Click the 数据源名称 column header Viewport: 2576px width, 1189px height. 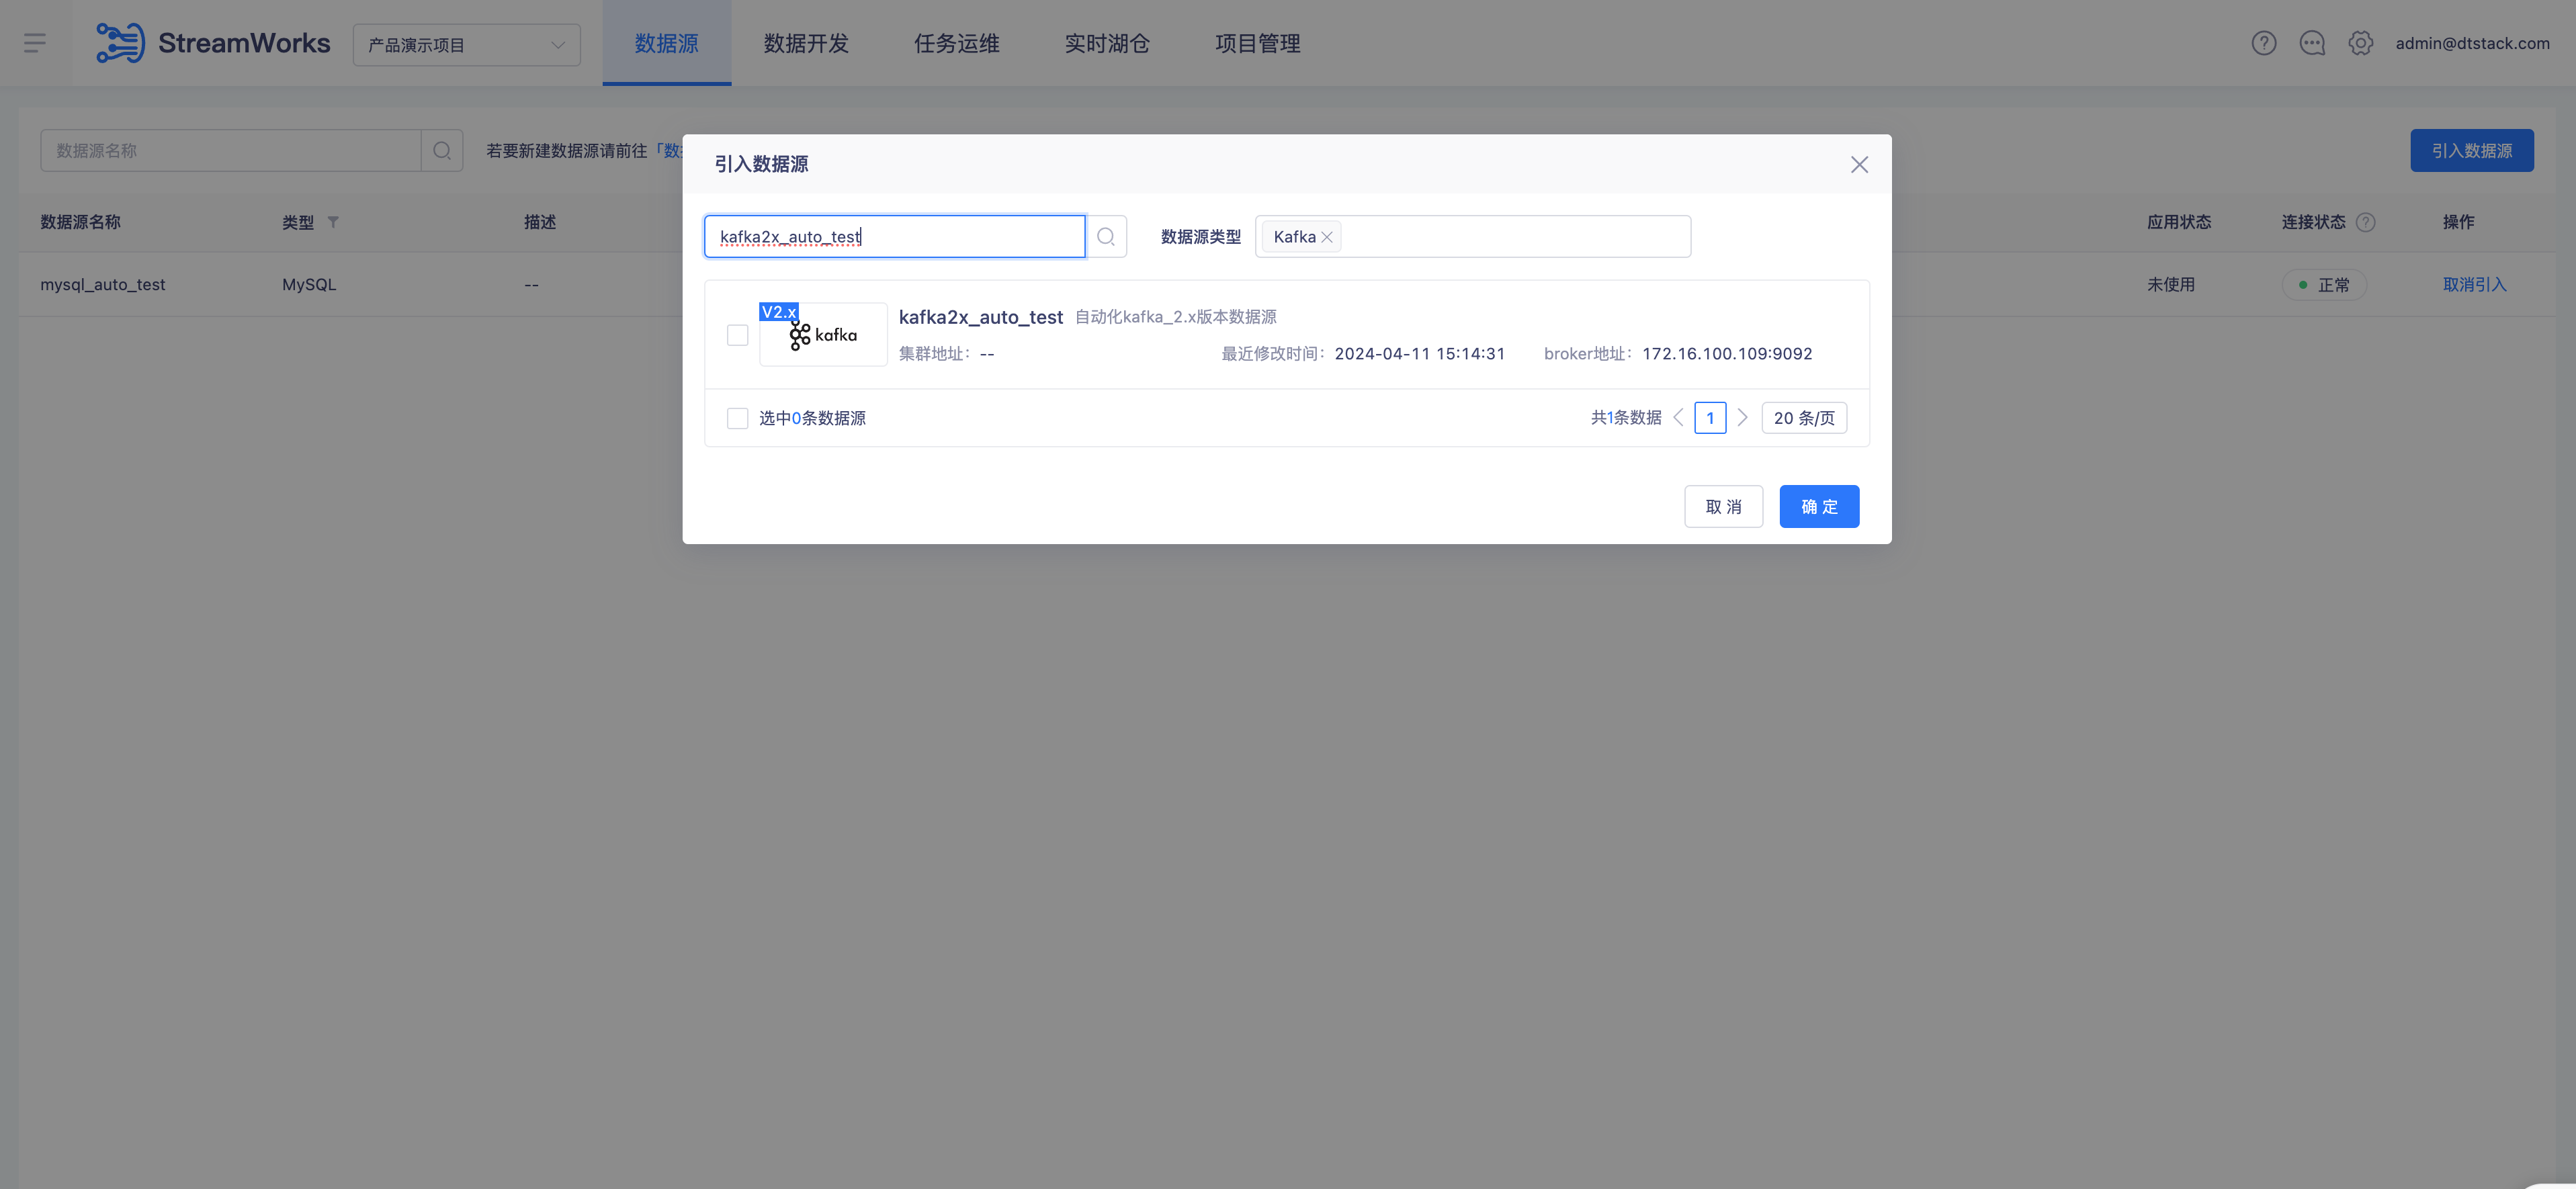point(80,222)
